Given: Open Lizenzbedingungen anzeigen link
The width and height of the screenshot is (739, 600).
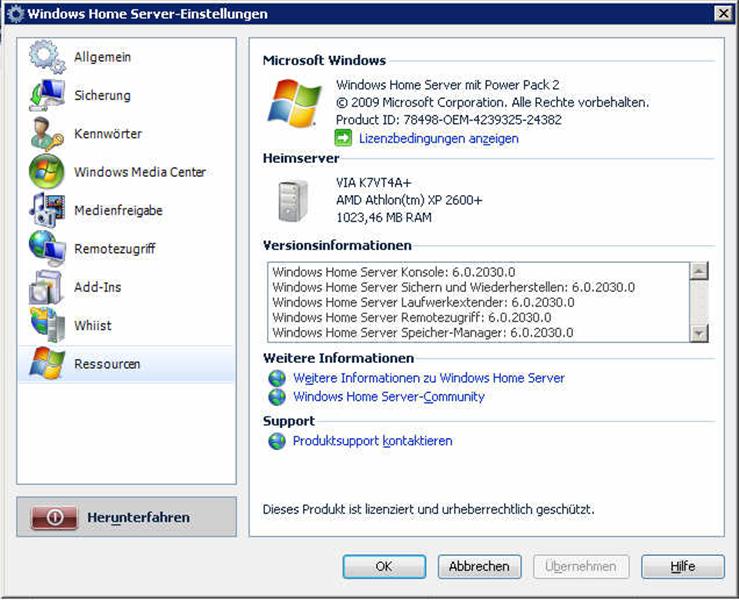Looking at the screenshot, I should 439,139.
